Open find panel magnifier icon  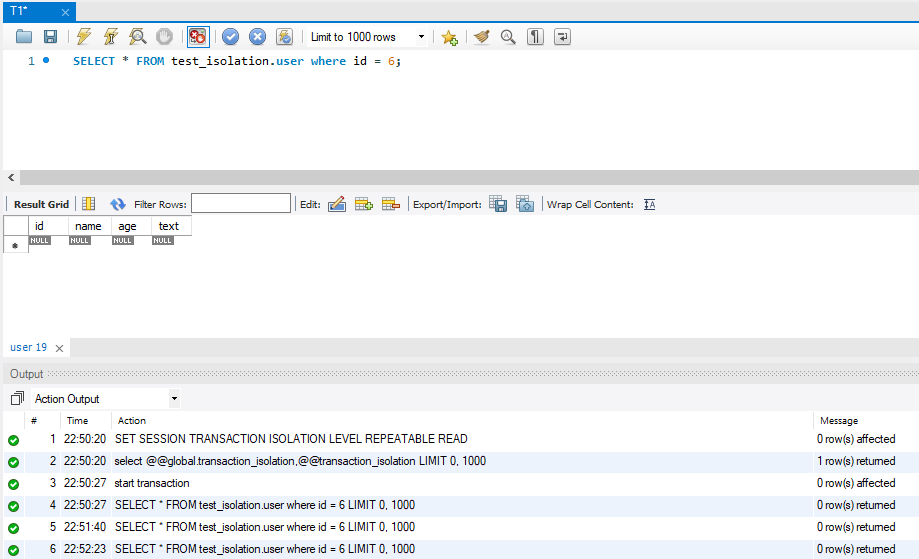(x=508, y=37)
